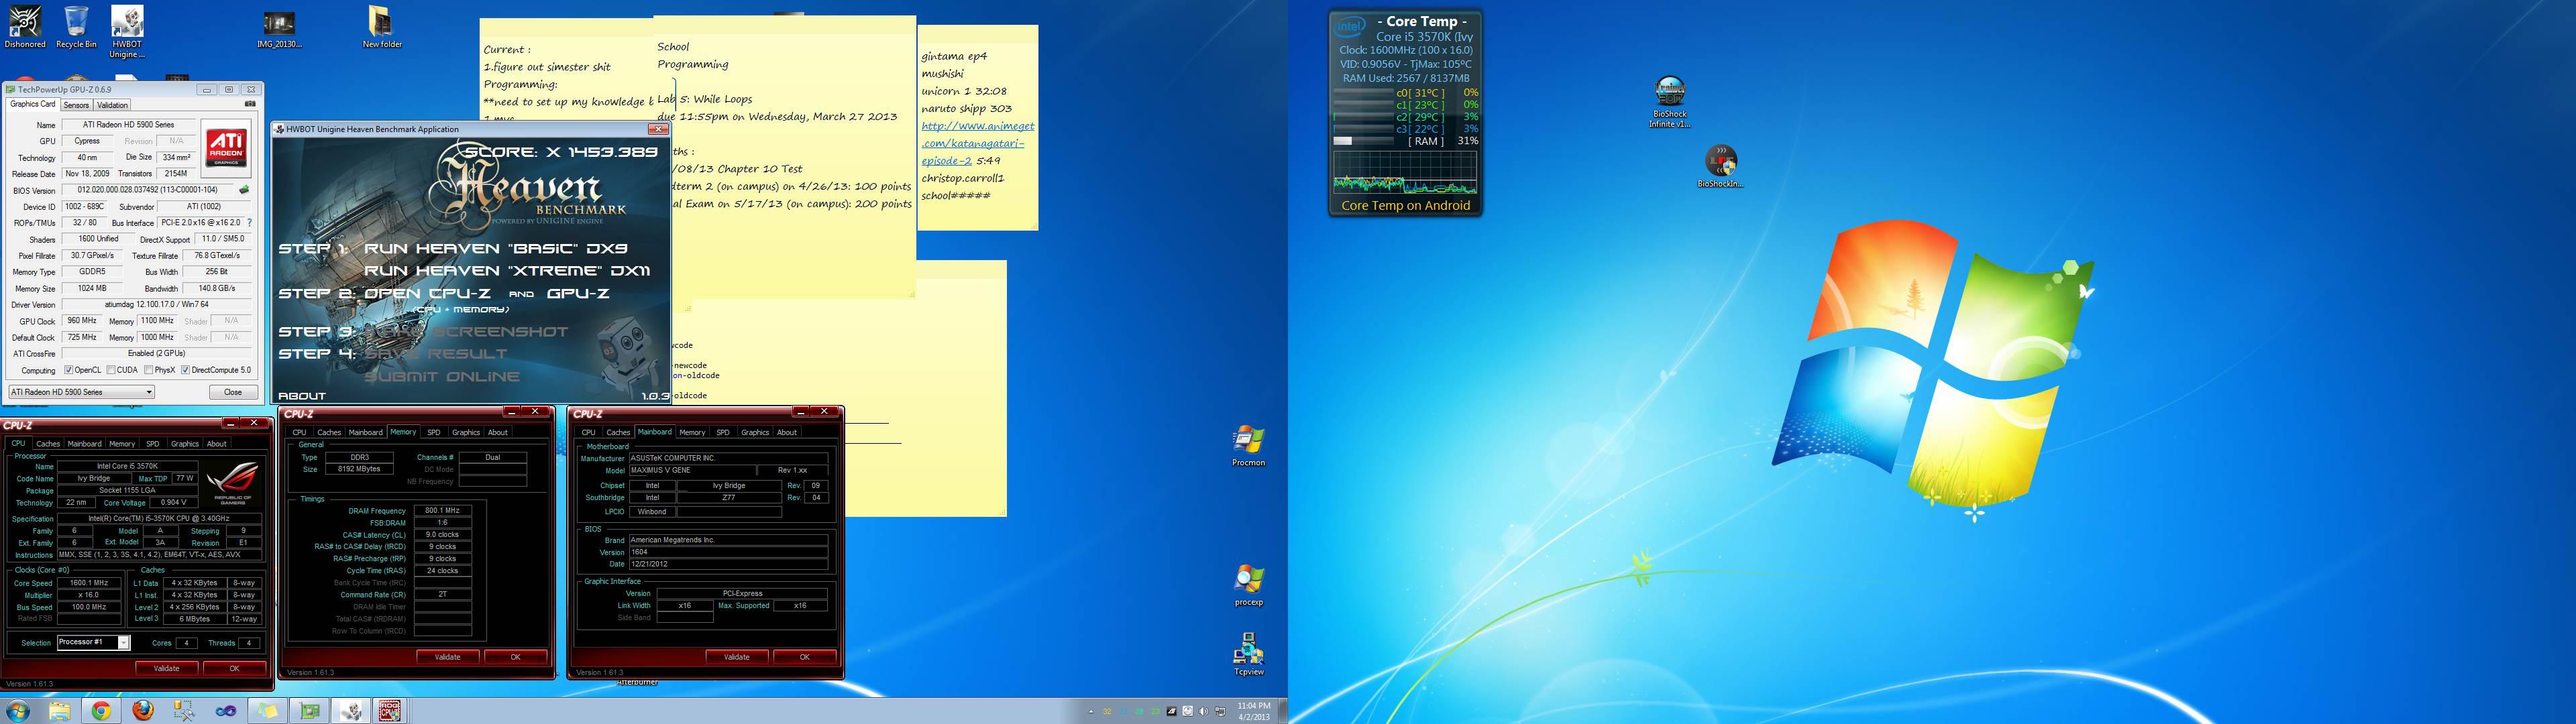Click About in HWBOT Heaven window
The image size is (2576, 724).
302,396
